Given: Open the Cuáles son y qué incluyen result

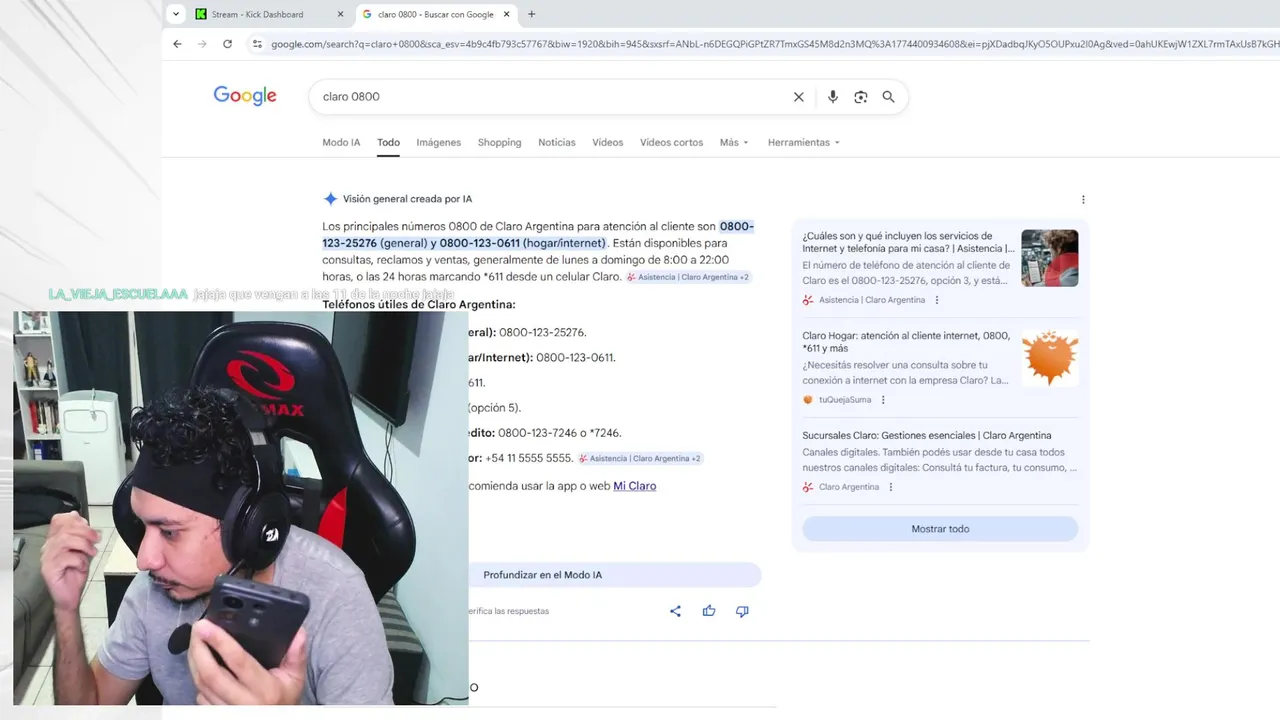Looking at the screenshot, I should tap(908, 242).
